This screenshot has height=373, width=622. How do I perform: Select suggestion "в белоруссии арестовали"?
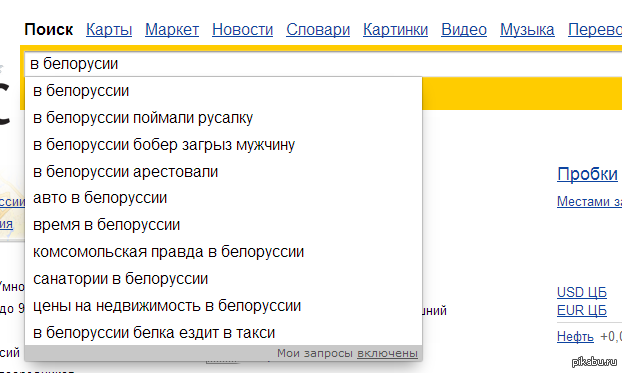[223, 172]
